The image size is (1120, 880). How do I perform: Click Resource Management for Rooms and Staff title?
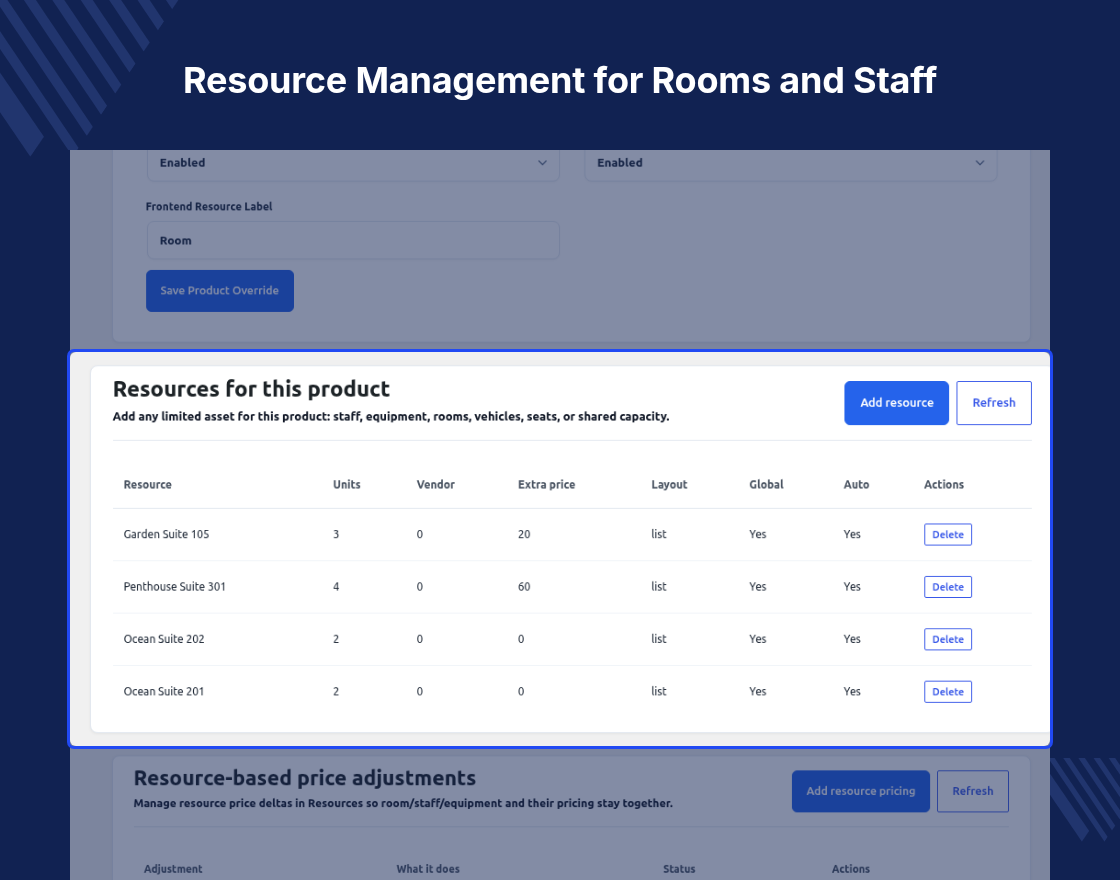click(559, 80)
